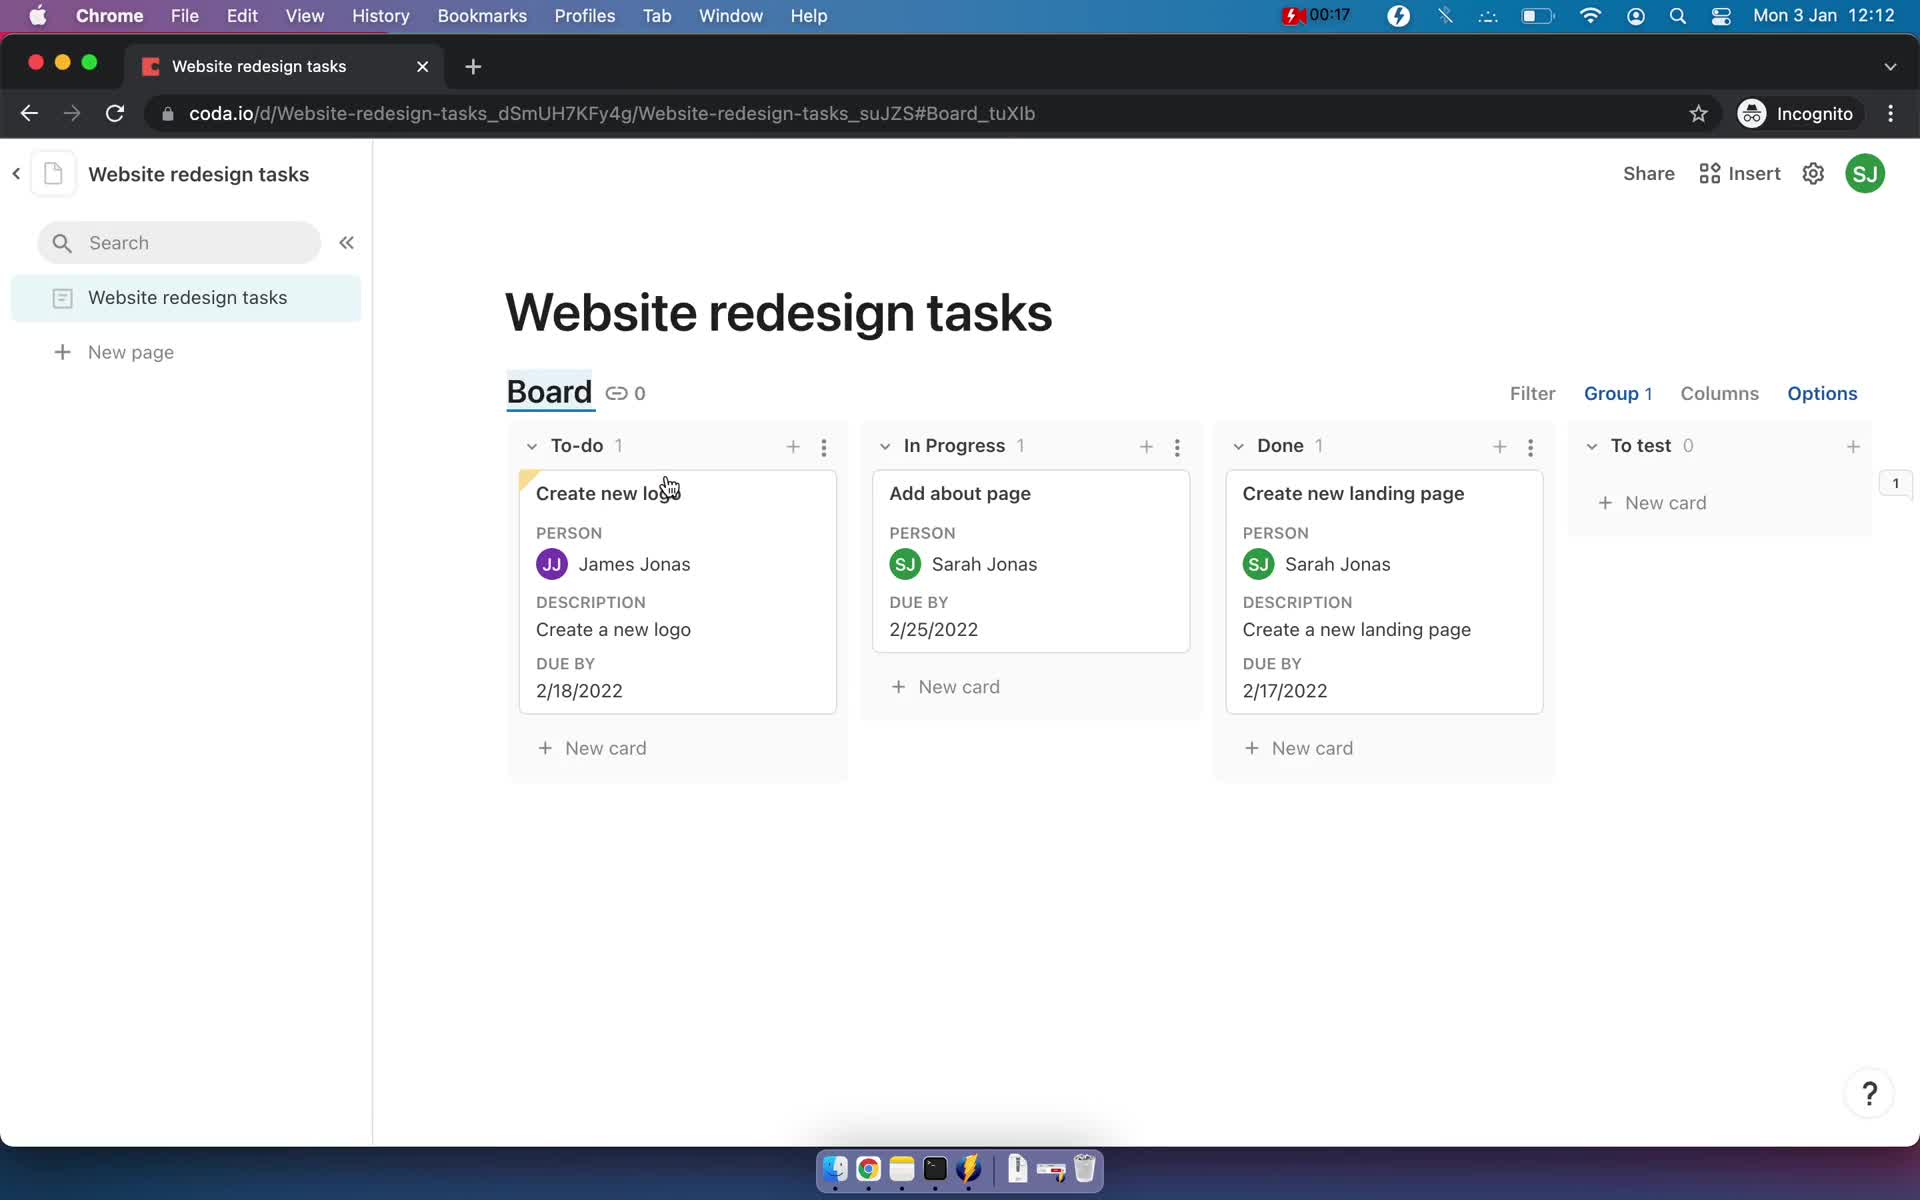This screenshot has height=1200, width=1920.
Task: Open the Chrome File menu
Action: coord(184,16)
